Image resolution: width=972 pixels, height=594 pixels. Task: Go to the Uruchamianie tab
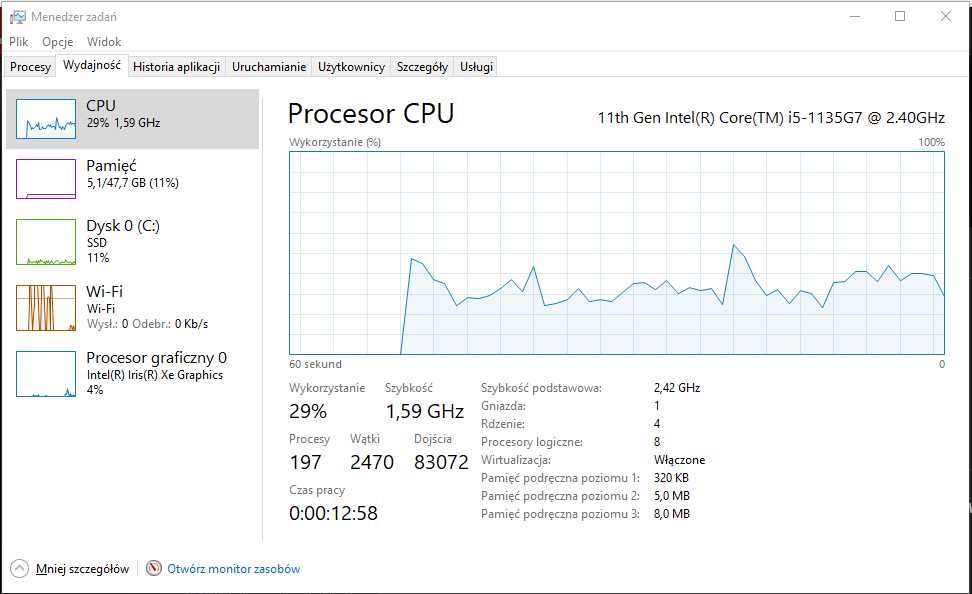269,67
